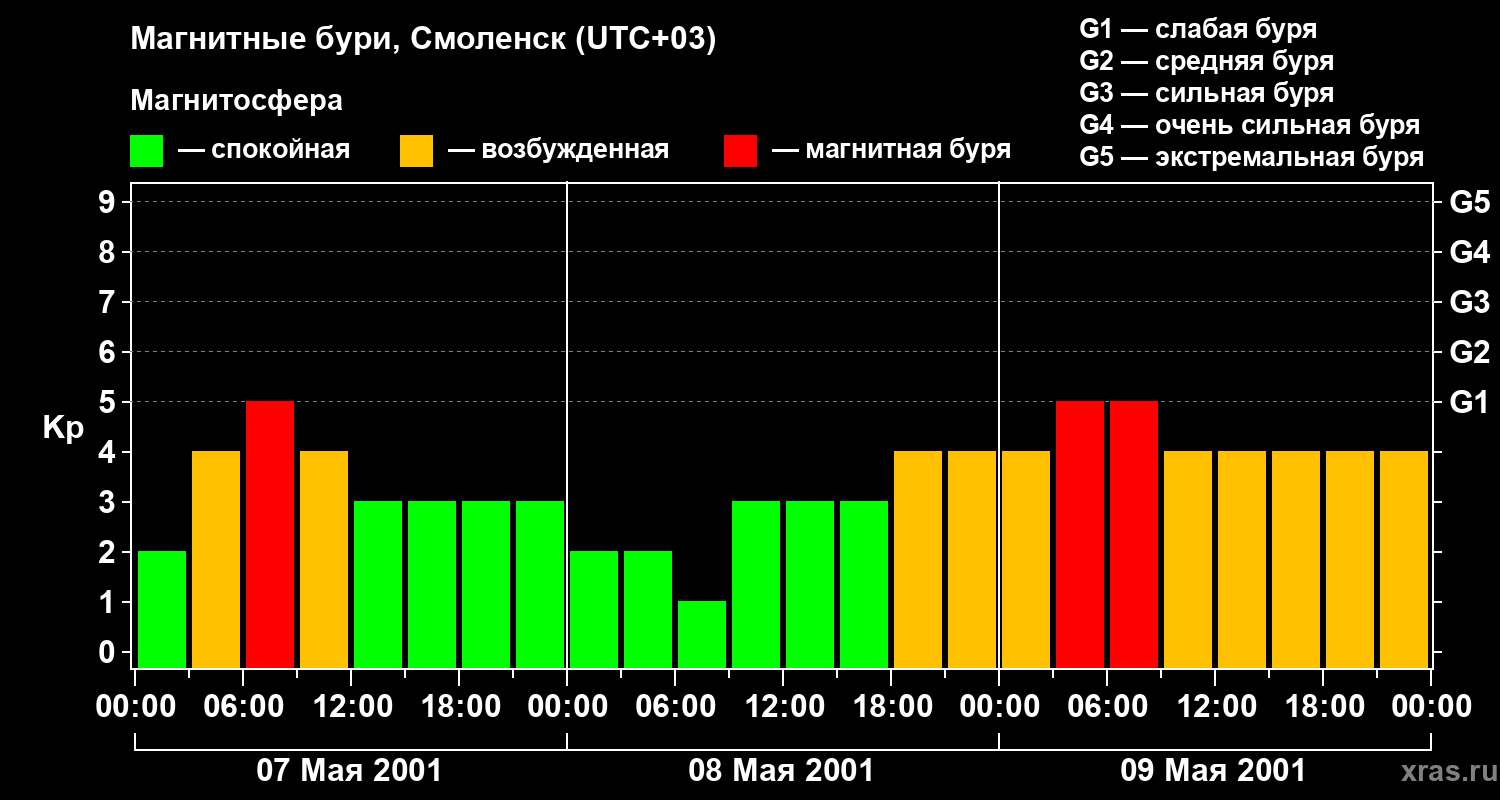Click the right-axis label 'G5'
The image size is (1500, 800).
(x=1470, y=202)
